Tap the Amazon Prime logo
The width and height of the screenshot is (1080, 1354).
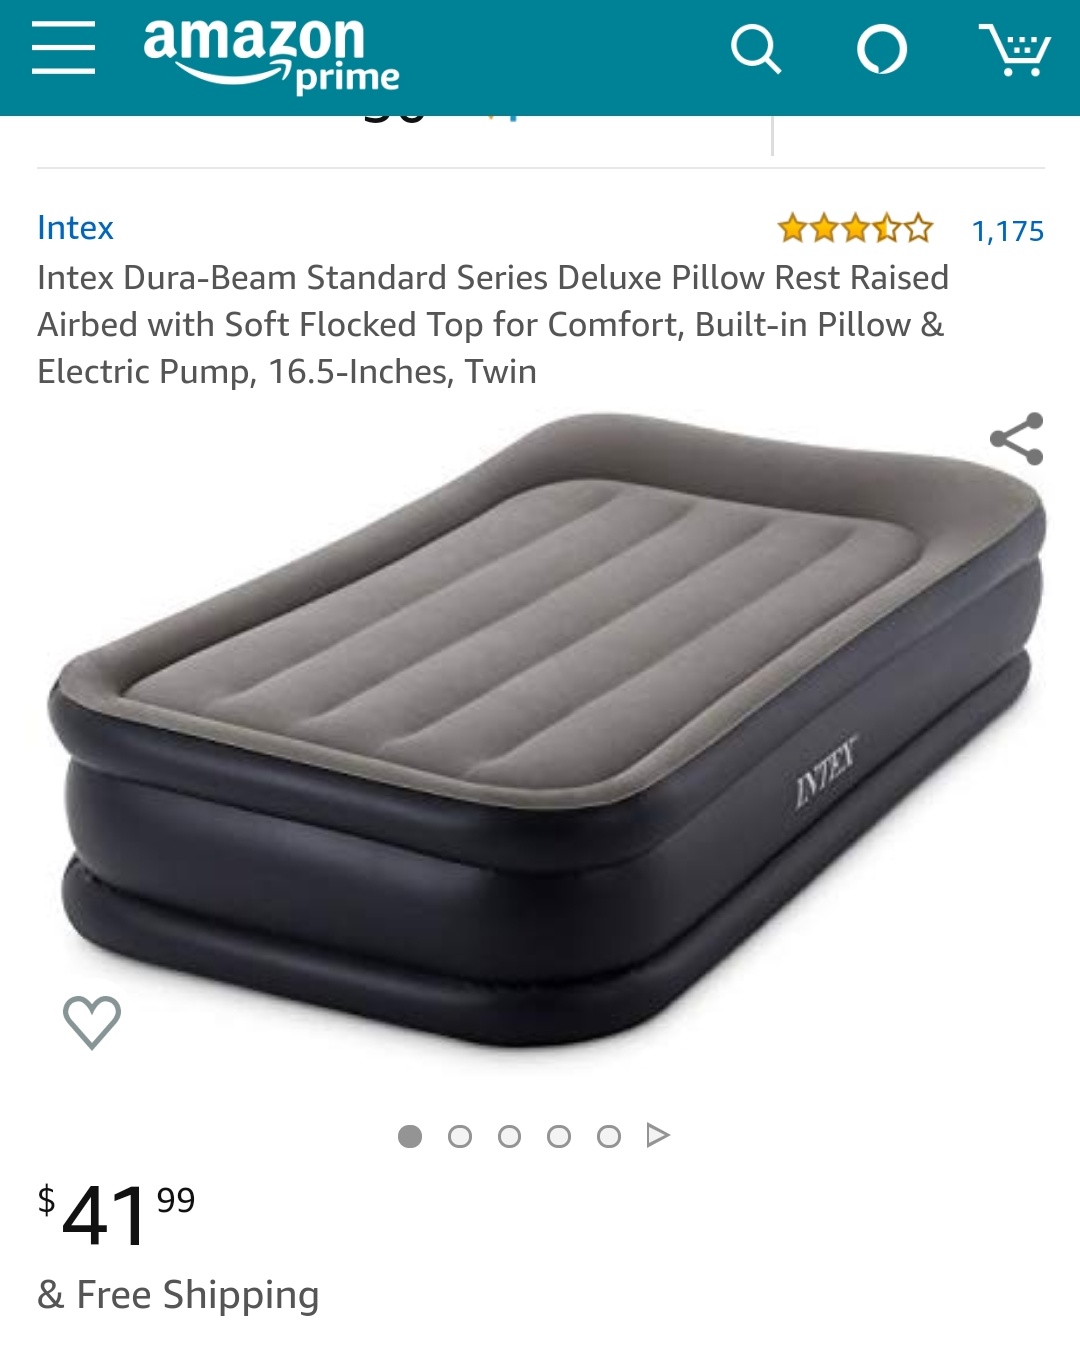271,55
